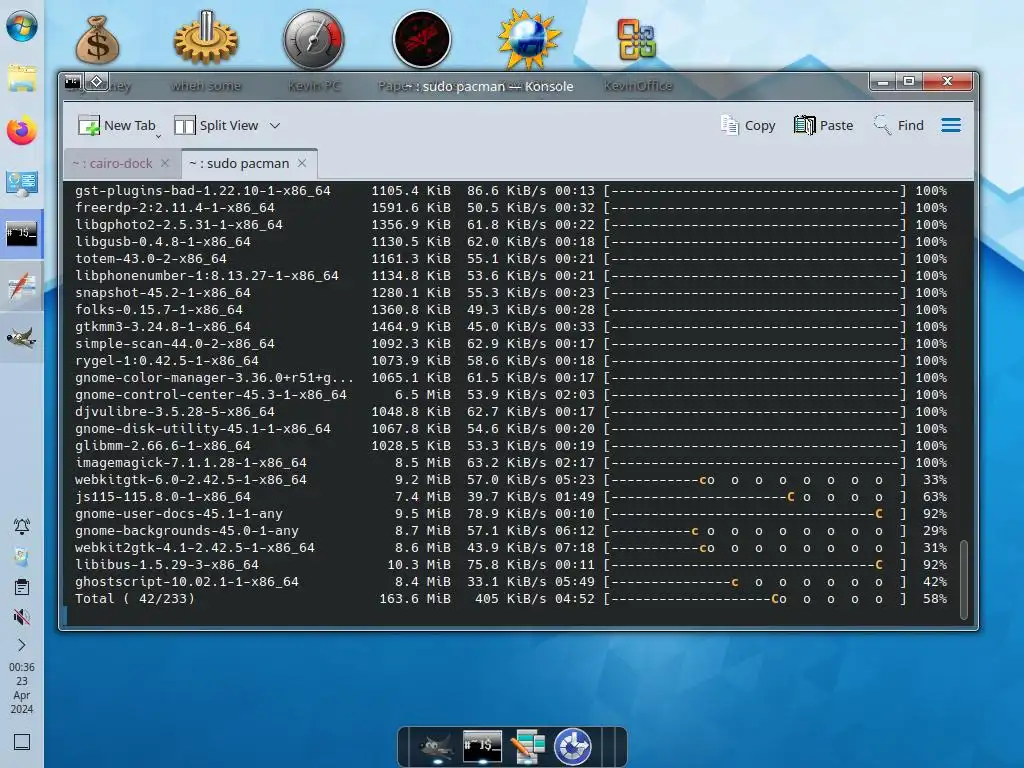Click the Konsole window menu icon in titlebar
The image size is (1024, 768).
(x=72, y=82)
